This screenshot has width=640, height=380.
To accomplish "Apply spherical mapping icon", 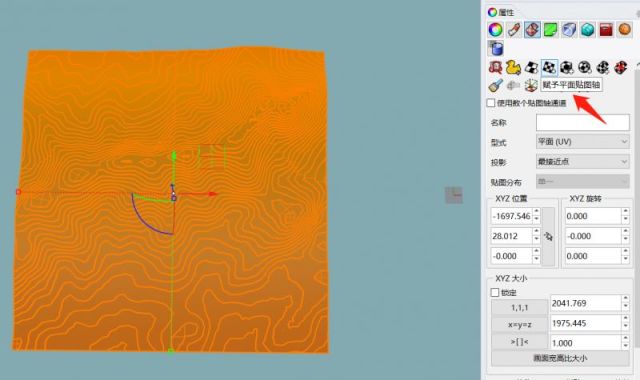I will [x=585, y=67].
